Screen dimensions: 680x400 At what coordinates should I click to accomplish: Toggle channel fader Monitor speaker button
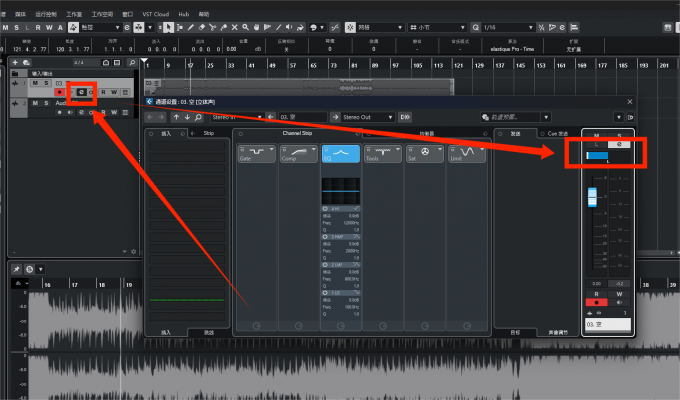pyautogui.click(x=619, y=302)
